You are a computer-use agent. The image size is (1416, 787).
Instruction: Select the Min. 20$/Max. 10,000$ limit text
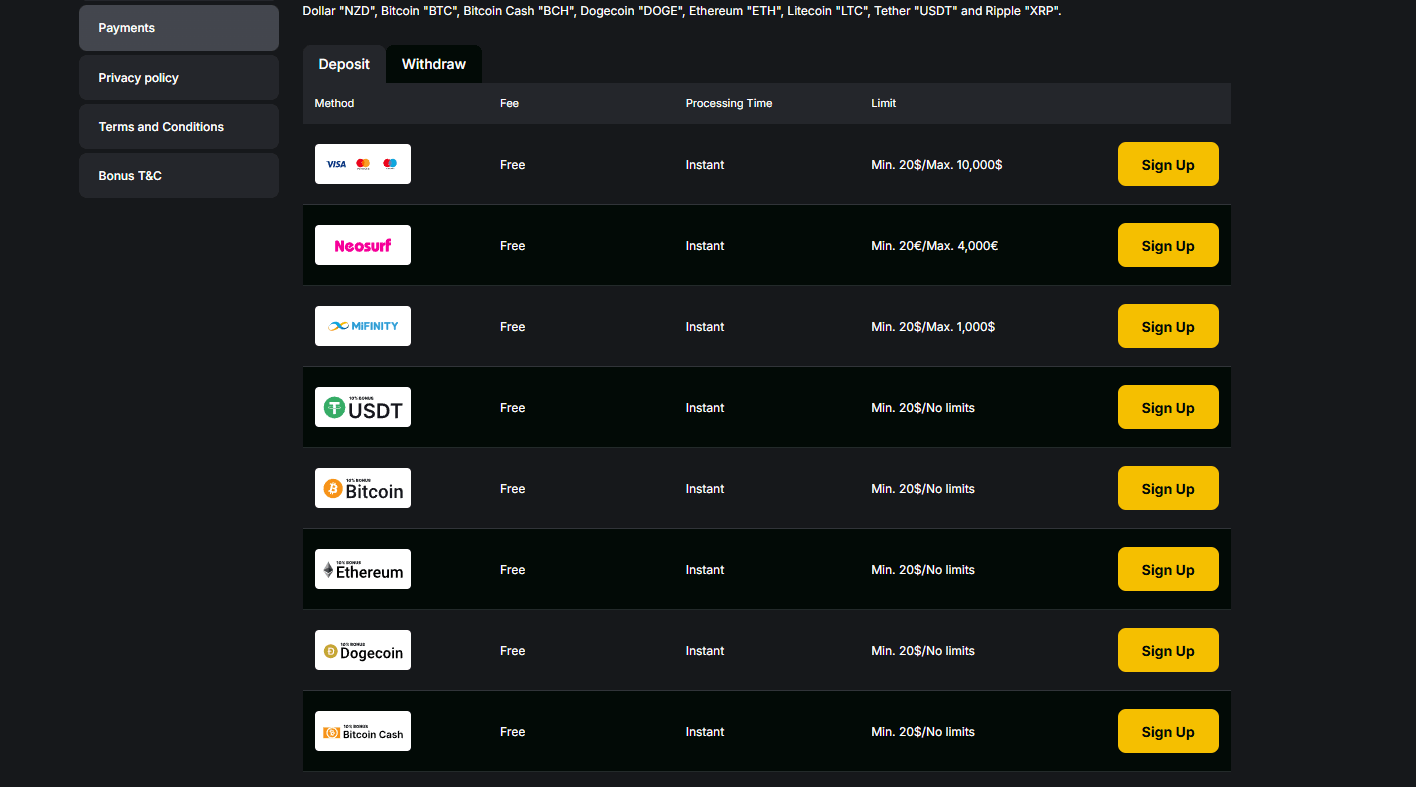pyautogui.click(x=937, y=165)
